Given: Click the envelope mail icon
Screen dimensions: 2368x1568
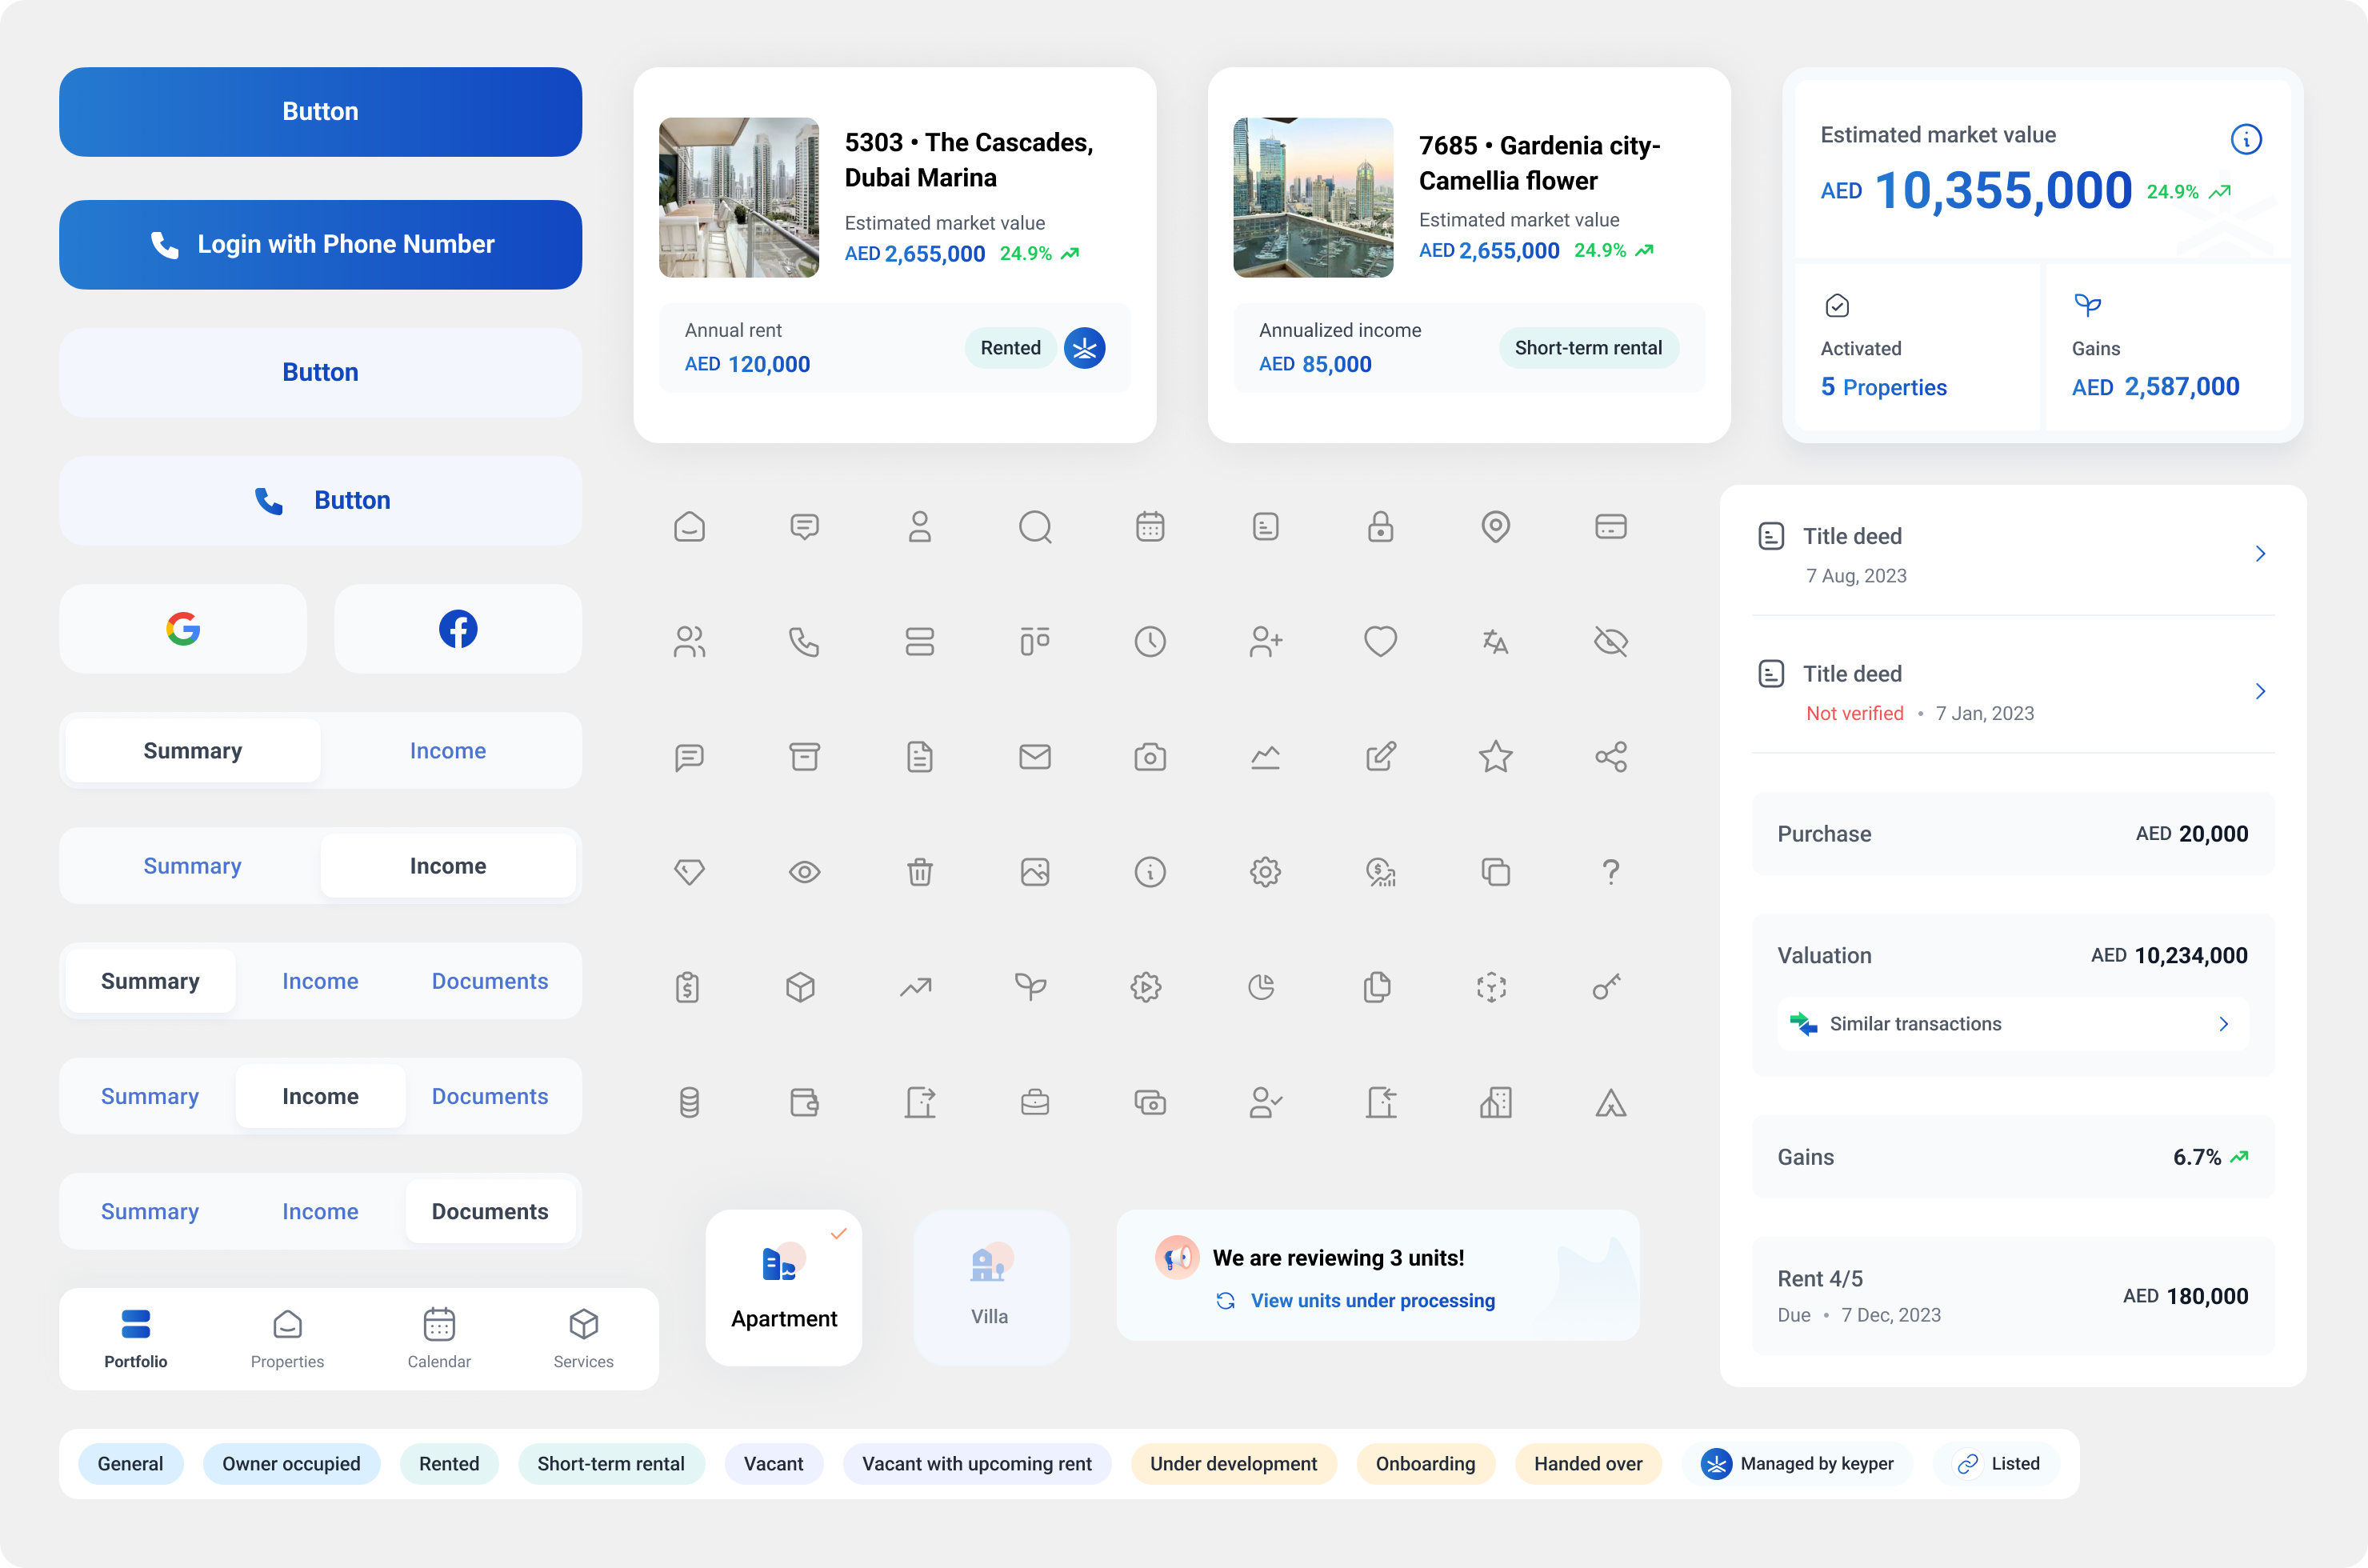Looking at the screenshot, I should point(1035,757).
